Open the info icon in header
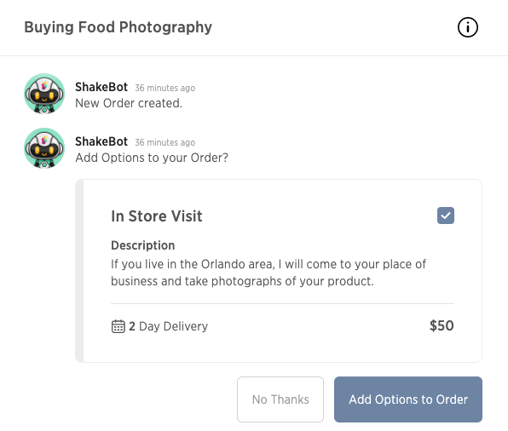The image size is (508, 431). click(x=467, y=27)
